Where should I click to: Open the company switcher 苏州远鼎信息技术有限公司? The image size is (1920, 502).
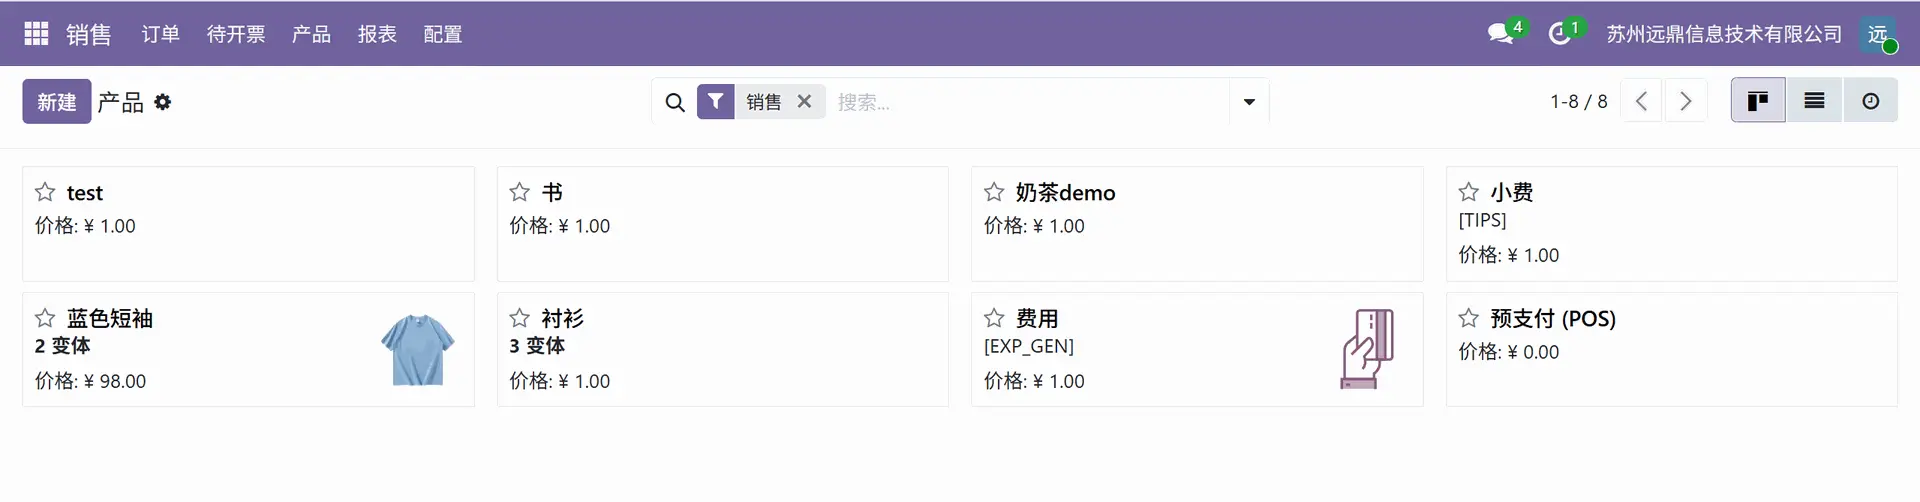tap(1723, 34)
